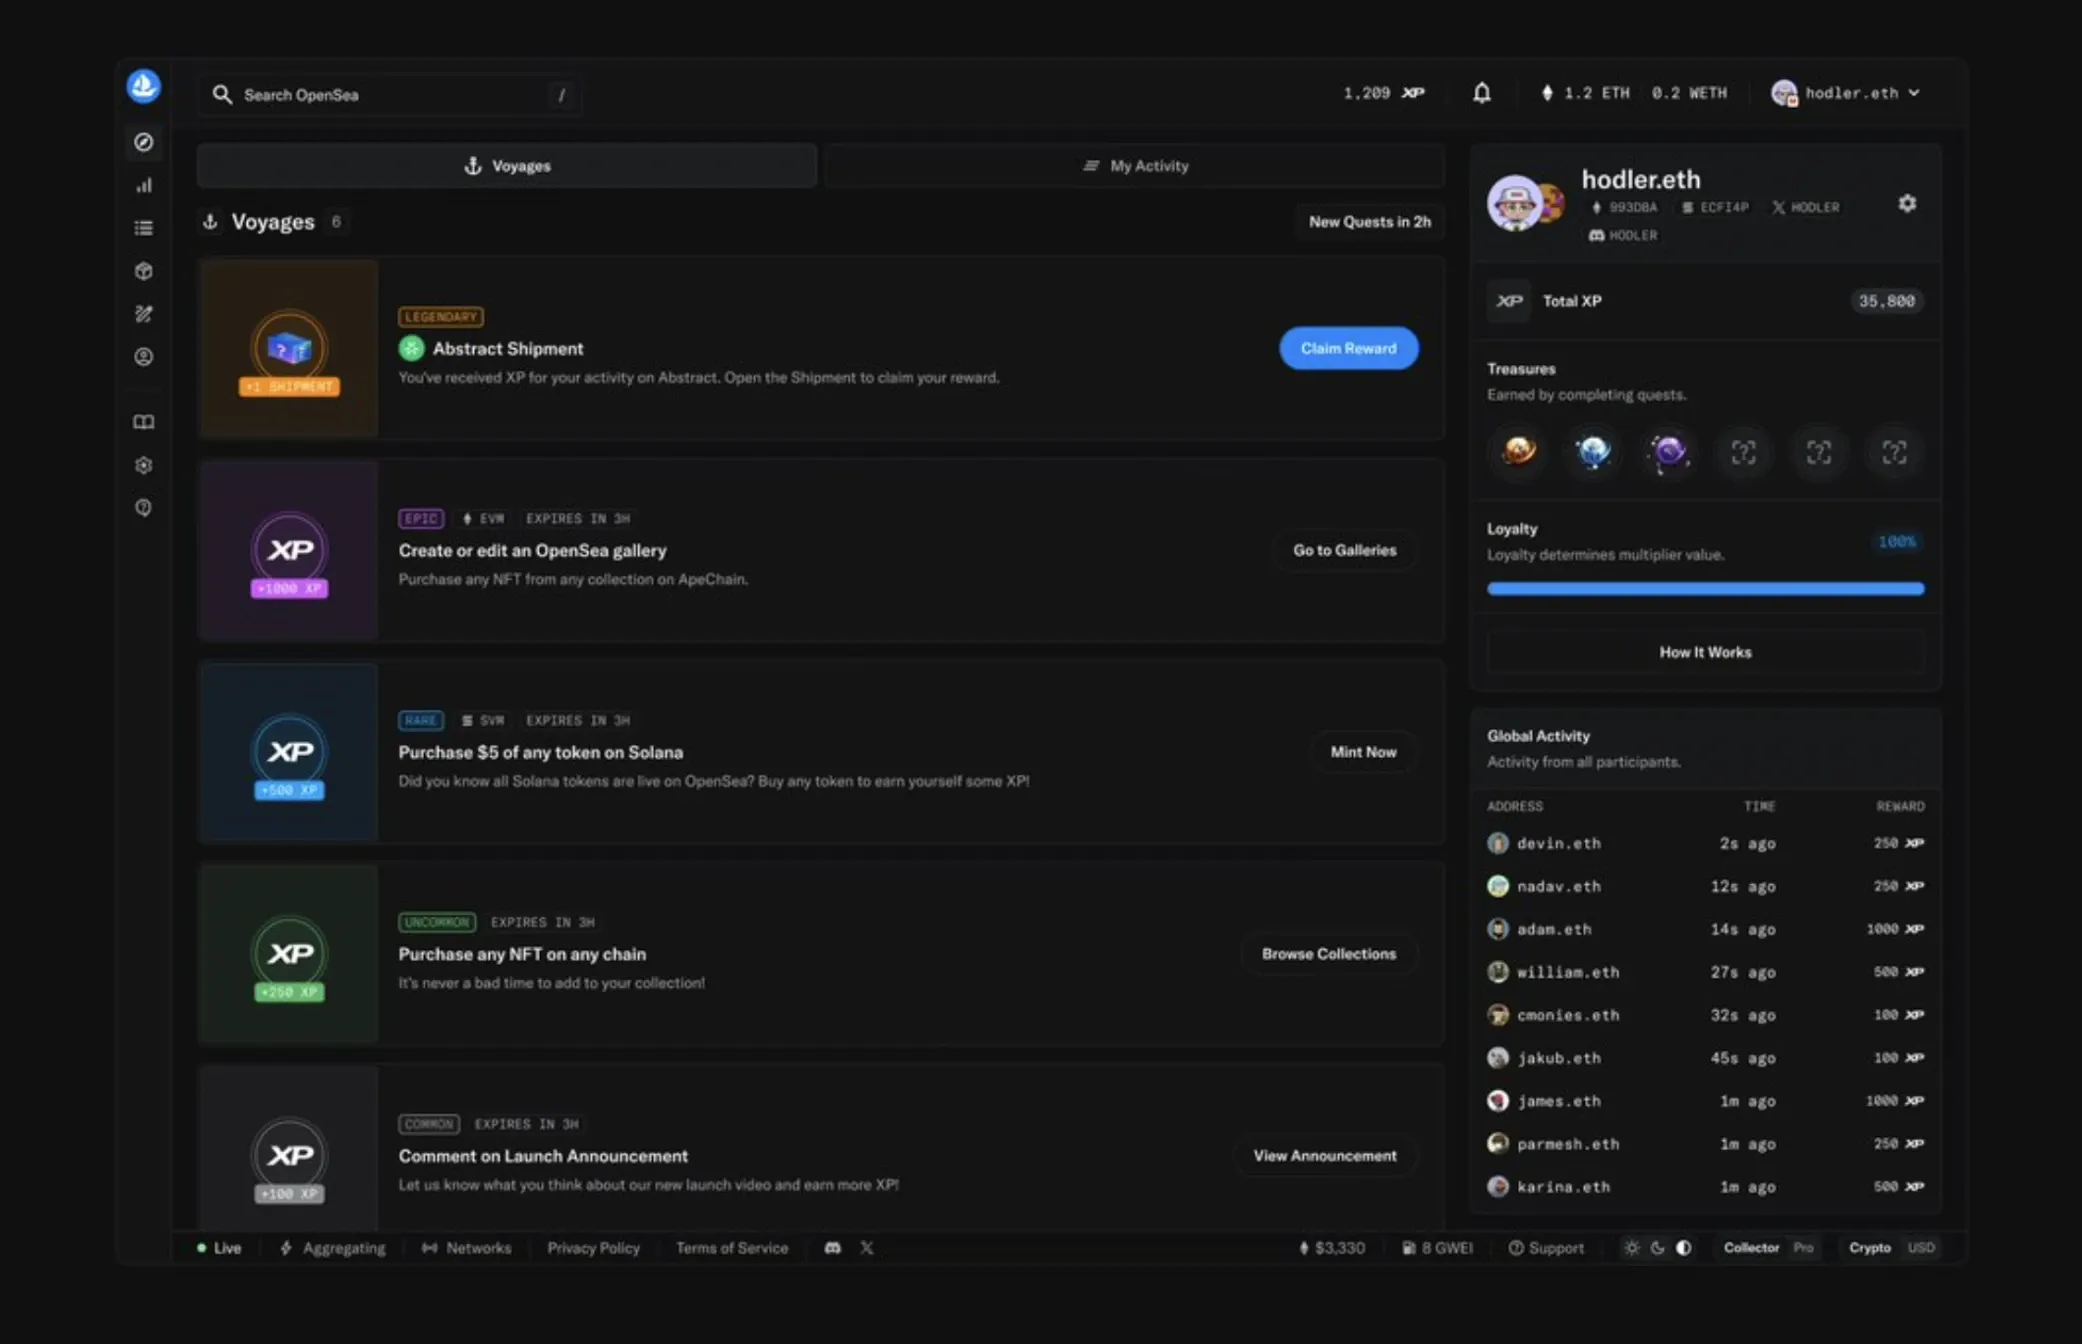Switch to the Voyages tab

click(x=507, y=166)
